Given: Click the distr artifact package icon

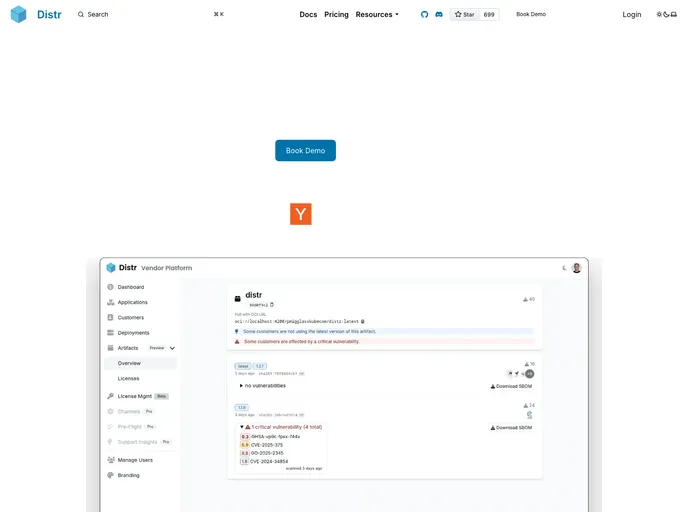Looking at the screenshot, I should click(237, 299).
